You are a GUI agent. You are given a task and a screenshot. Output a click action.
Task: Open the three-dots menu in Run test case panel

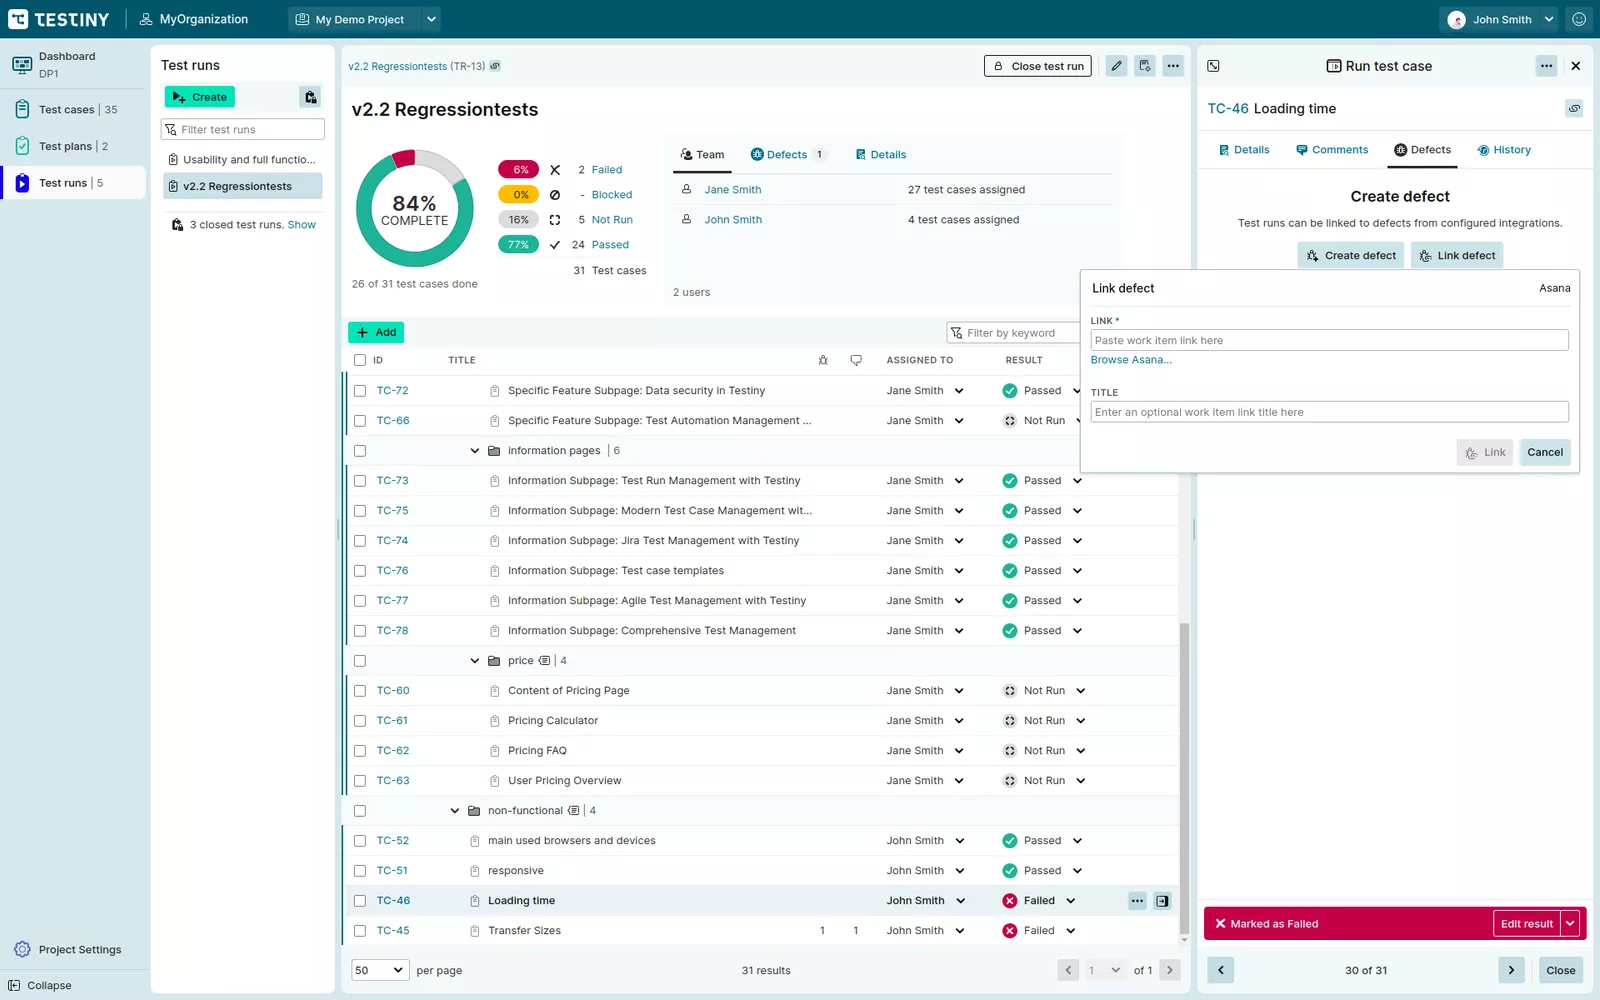coord(1546,66)
